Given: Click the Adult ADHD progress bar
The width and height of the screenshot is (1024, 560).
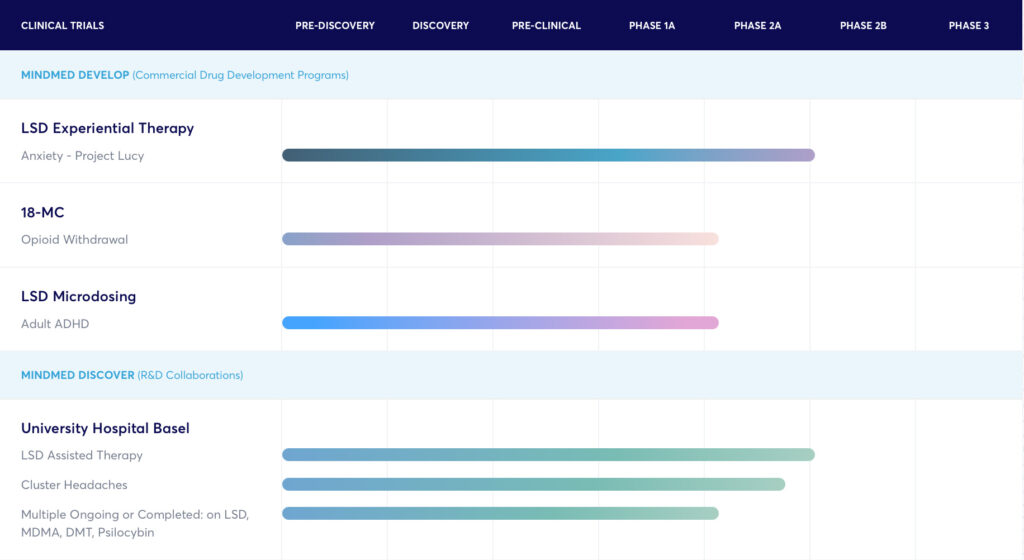Looking at the screenshot, I should point(500,322).
